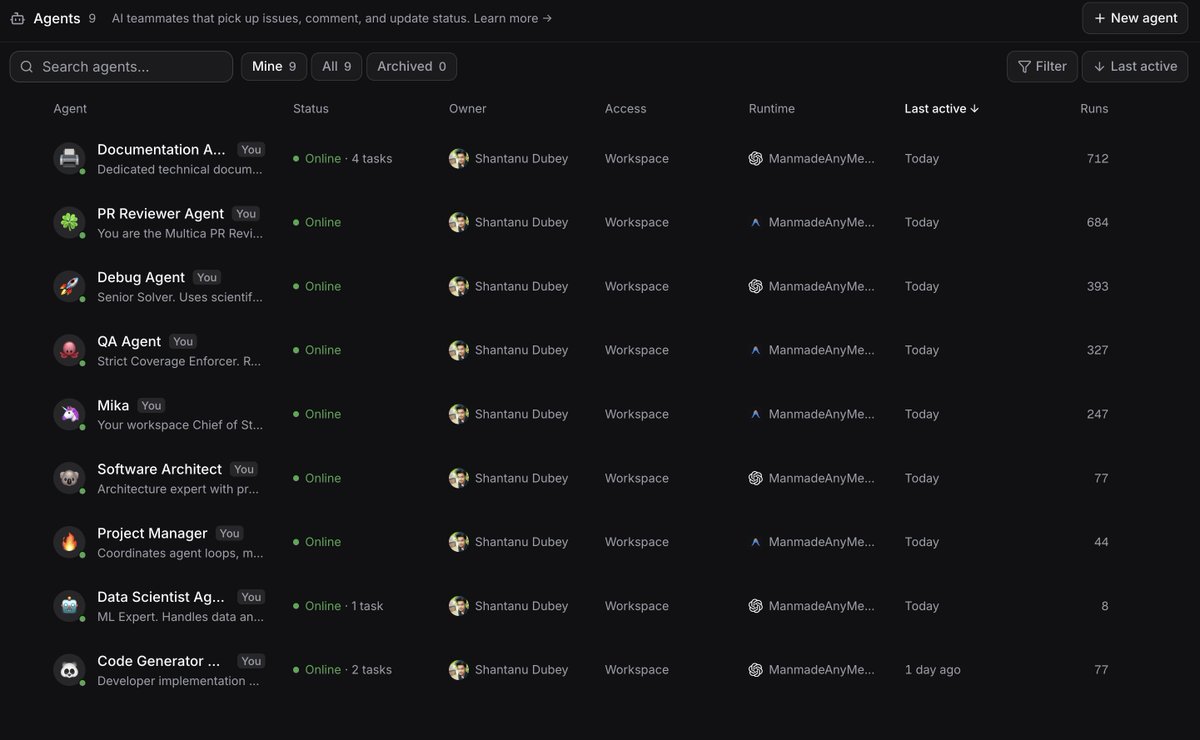This screenshot has width=1200, height=740.
Task: Click runtime icon in Documentation Agent row
Action: point(756,158)
